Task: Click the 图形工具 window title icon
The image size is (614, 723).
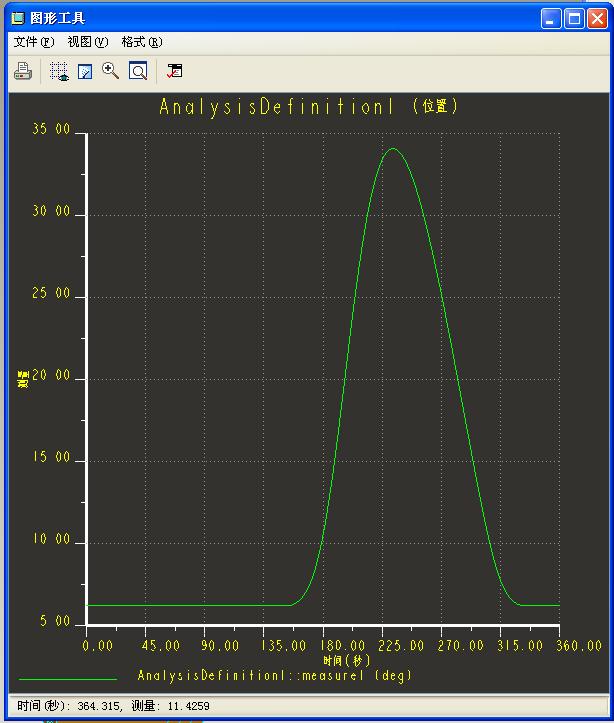Action: click(18, 18)
